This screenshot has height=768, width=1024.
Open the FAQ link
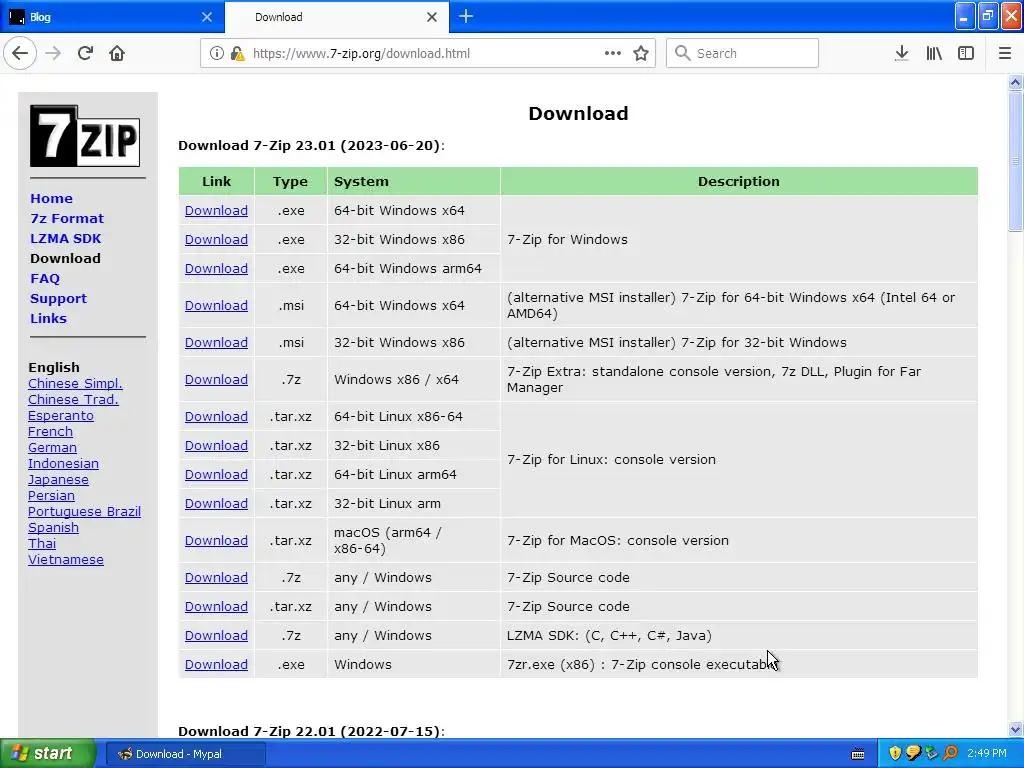[45, 279]
